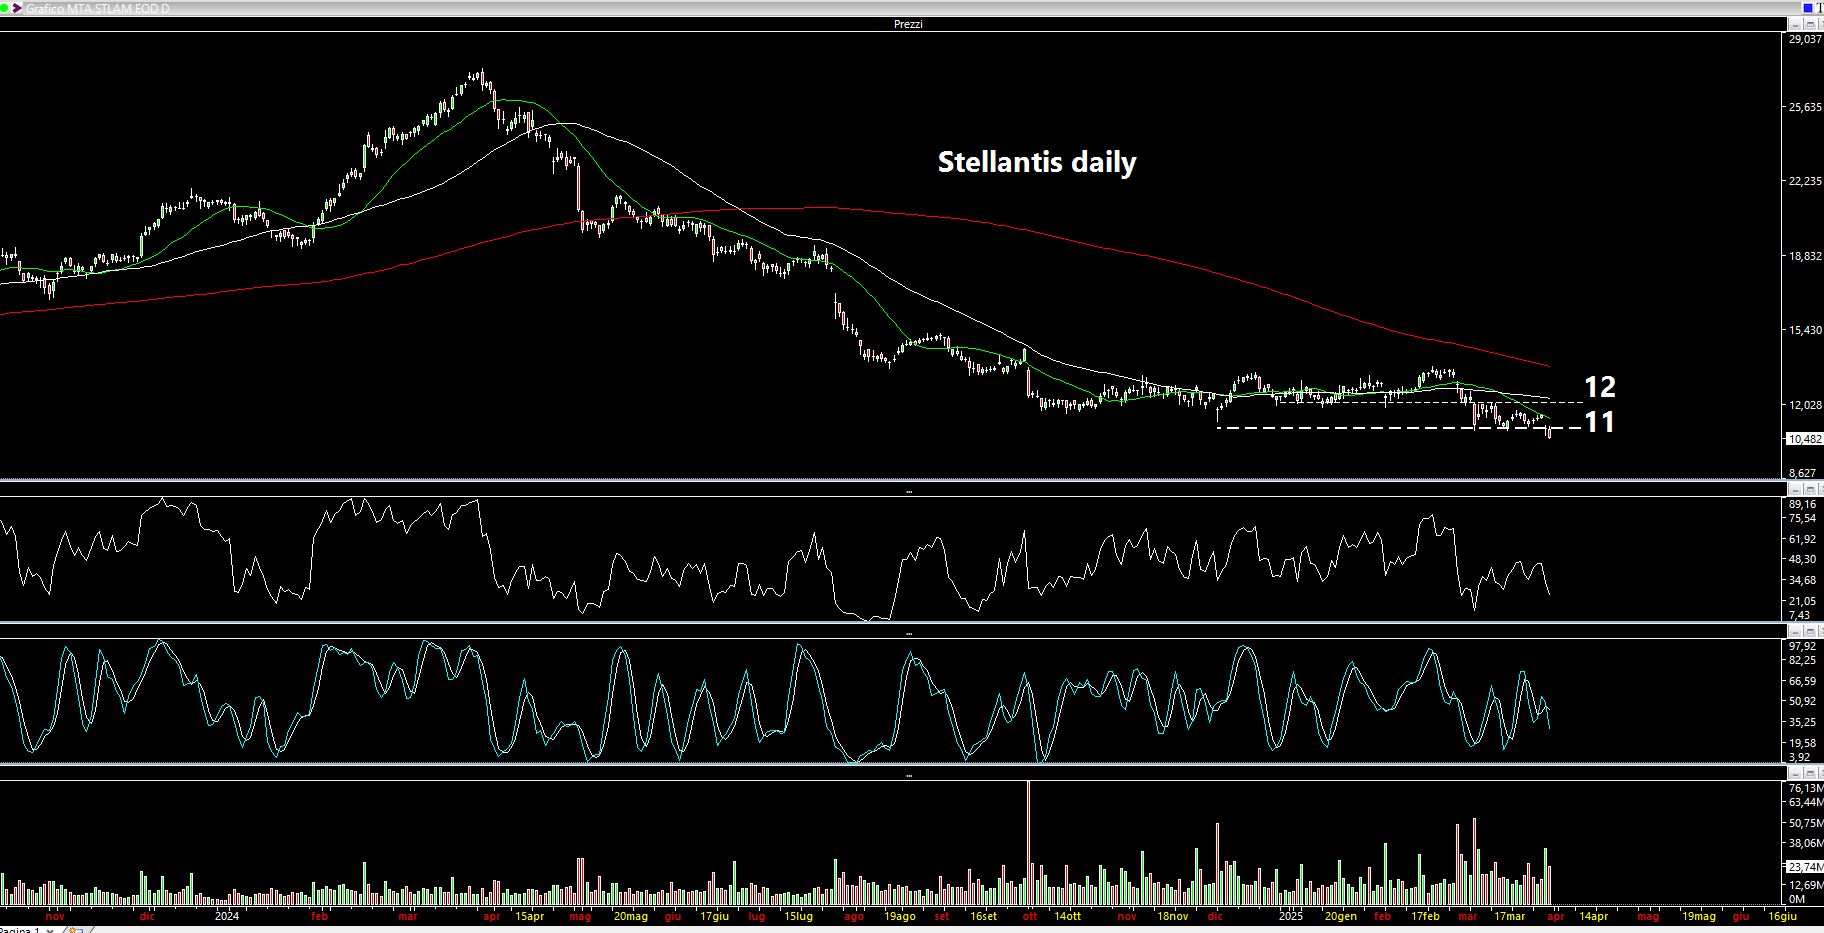Click the blue square icon at top right
The image size is (1824, 933).
pyautogui.click(x=1808, y=8)
